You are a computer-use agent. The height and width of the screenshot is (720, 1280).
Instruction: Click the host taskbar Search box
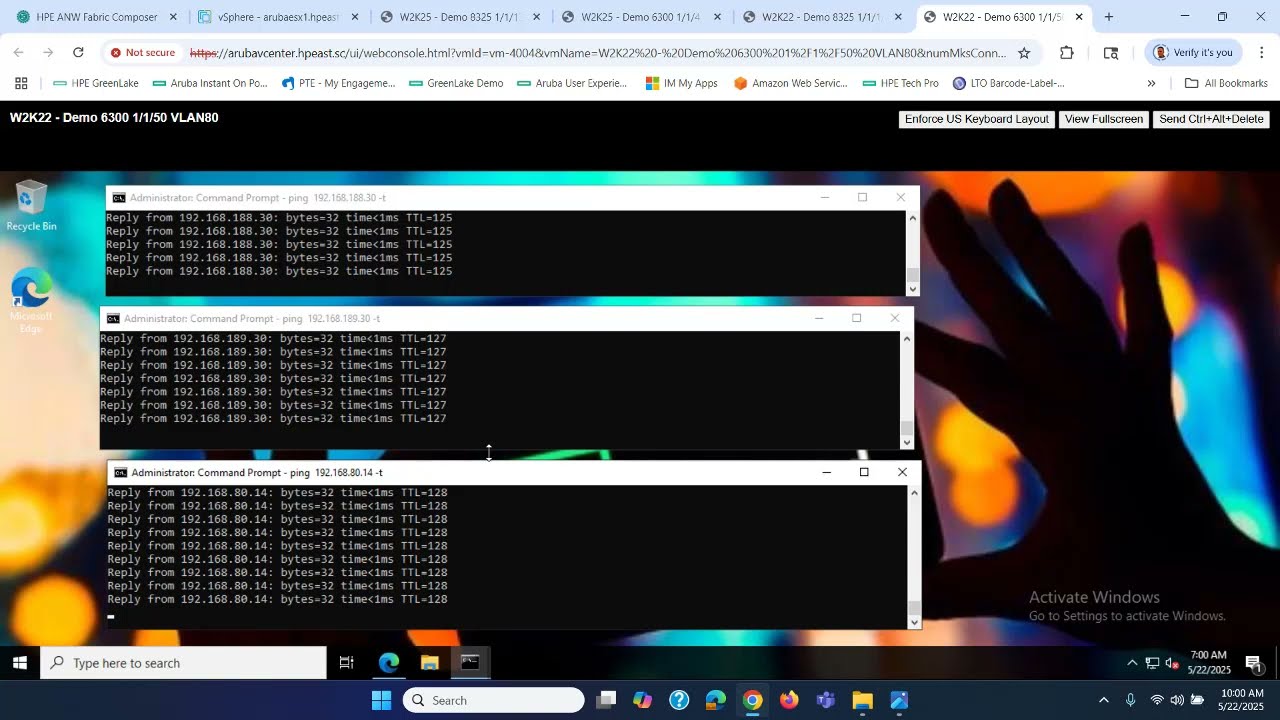coord(494,700)
